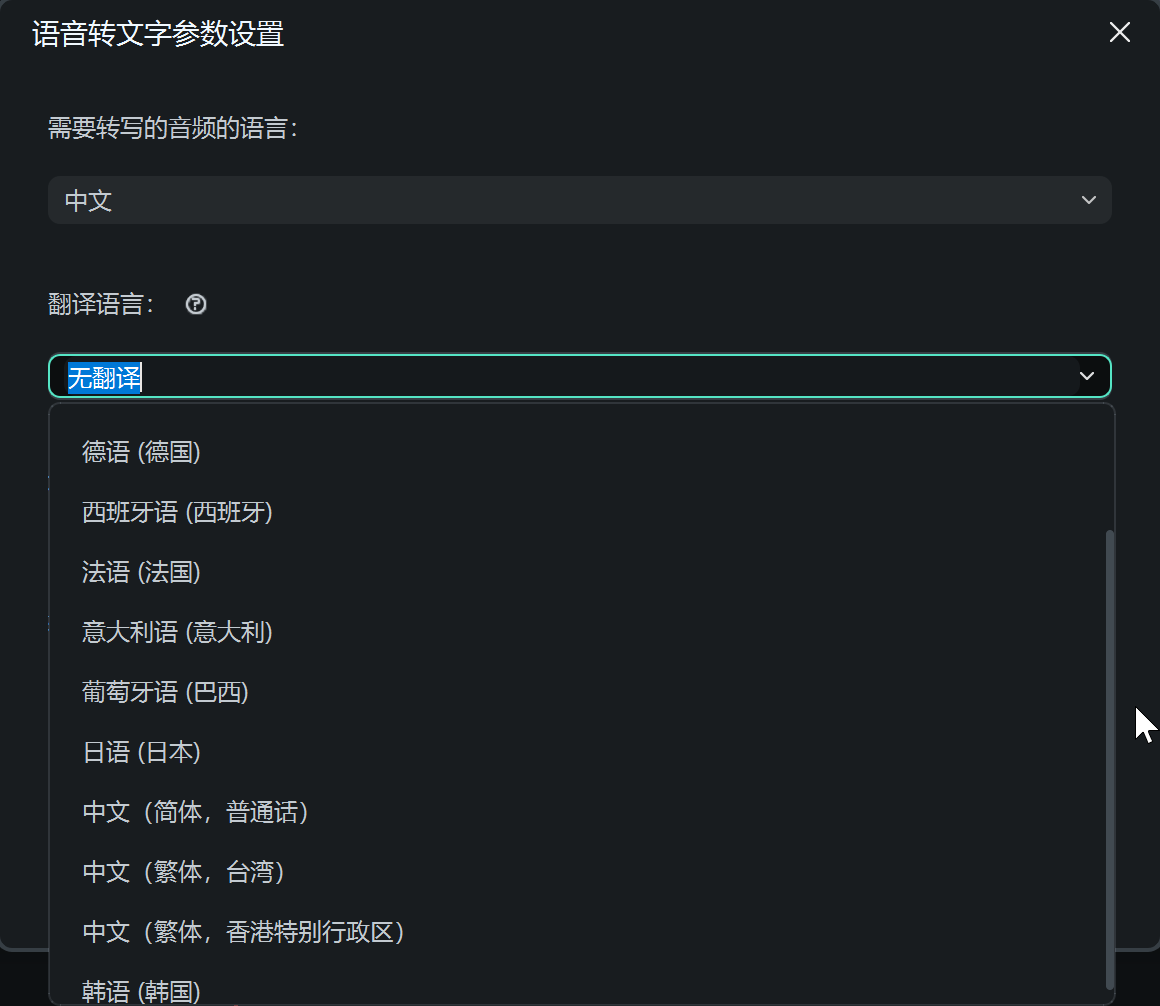
Task: Select 德语 (德国) as translation language
Action: pyautogui.click(x=141, y=452)
